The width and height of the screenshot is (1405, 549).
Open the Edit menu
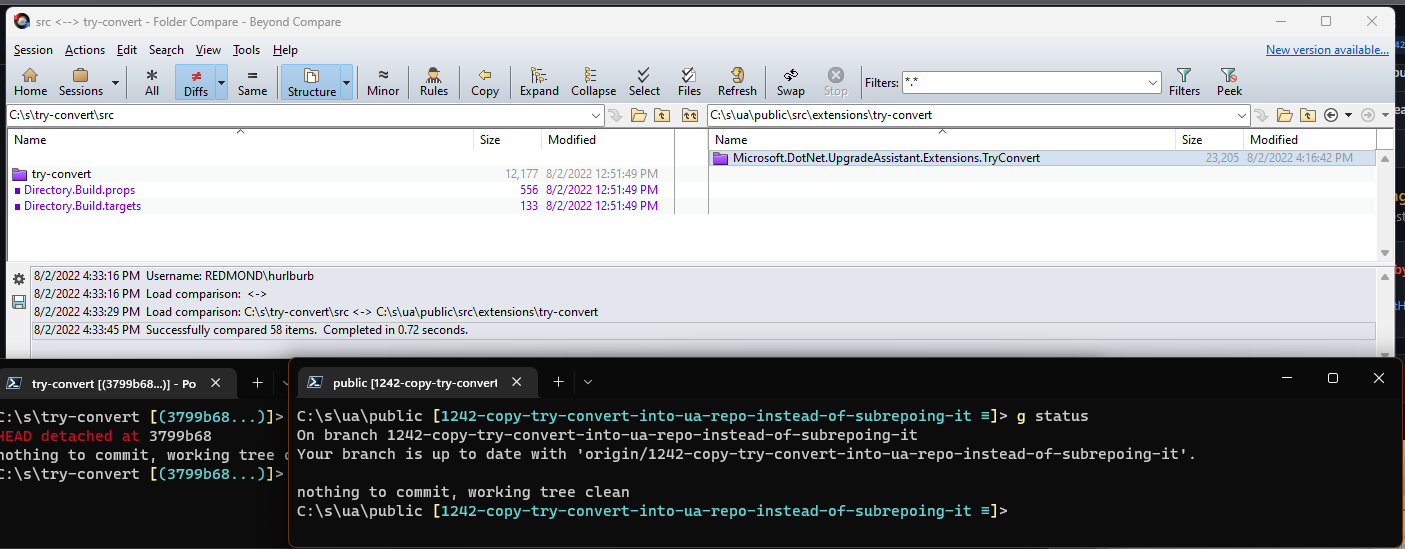(127, 50)
